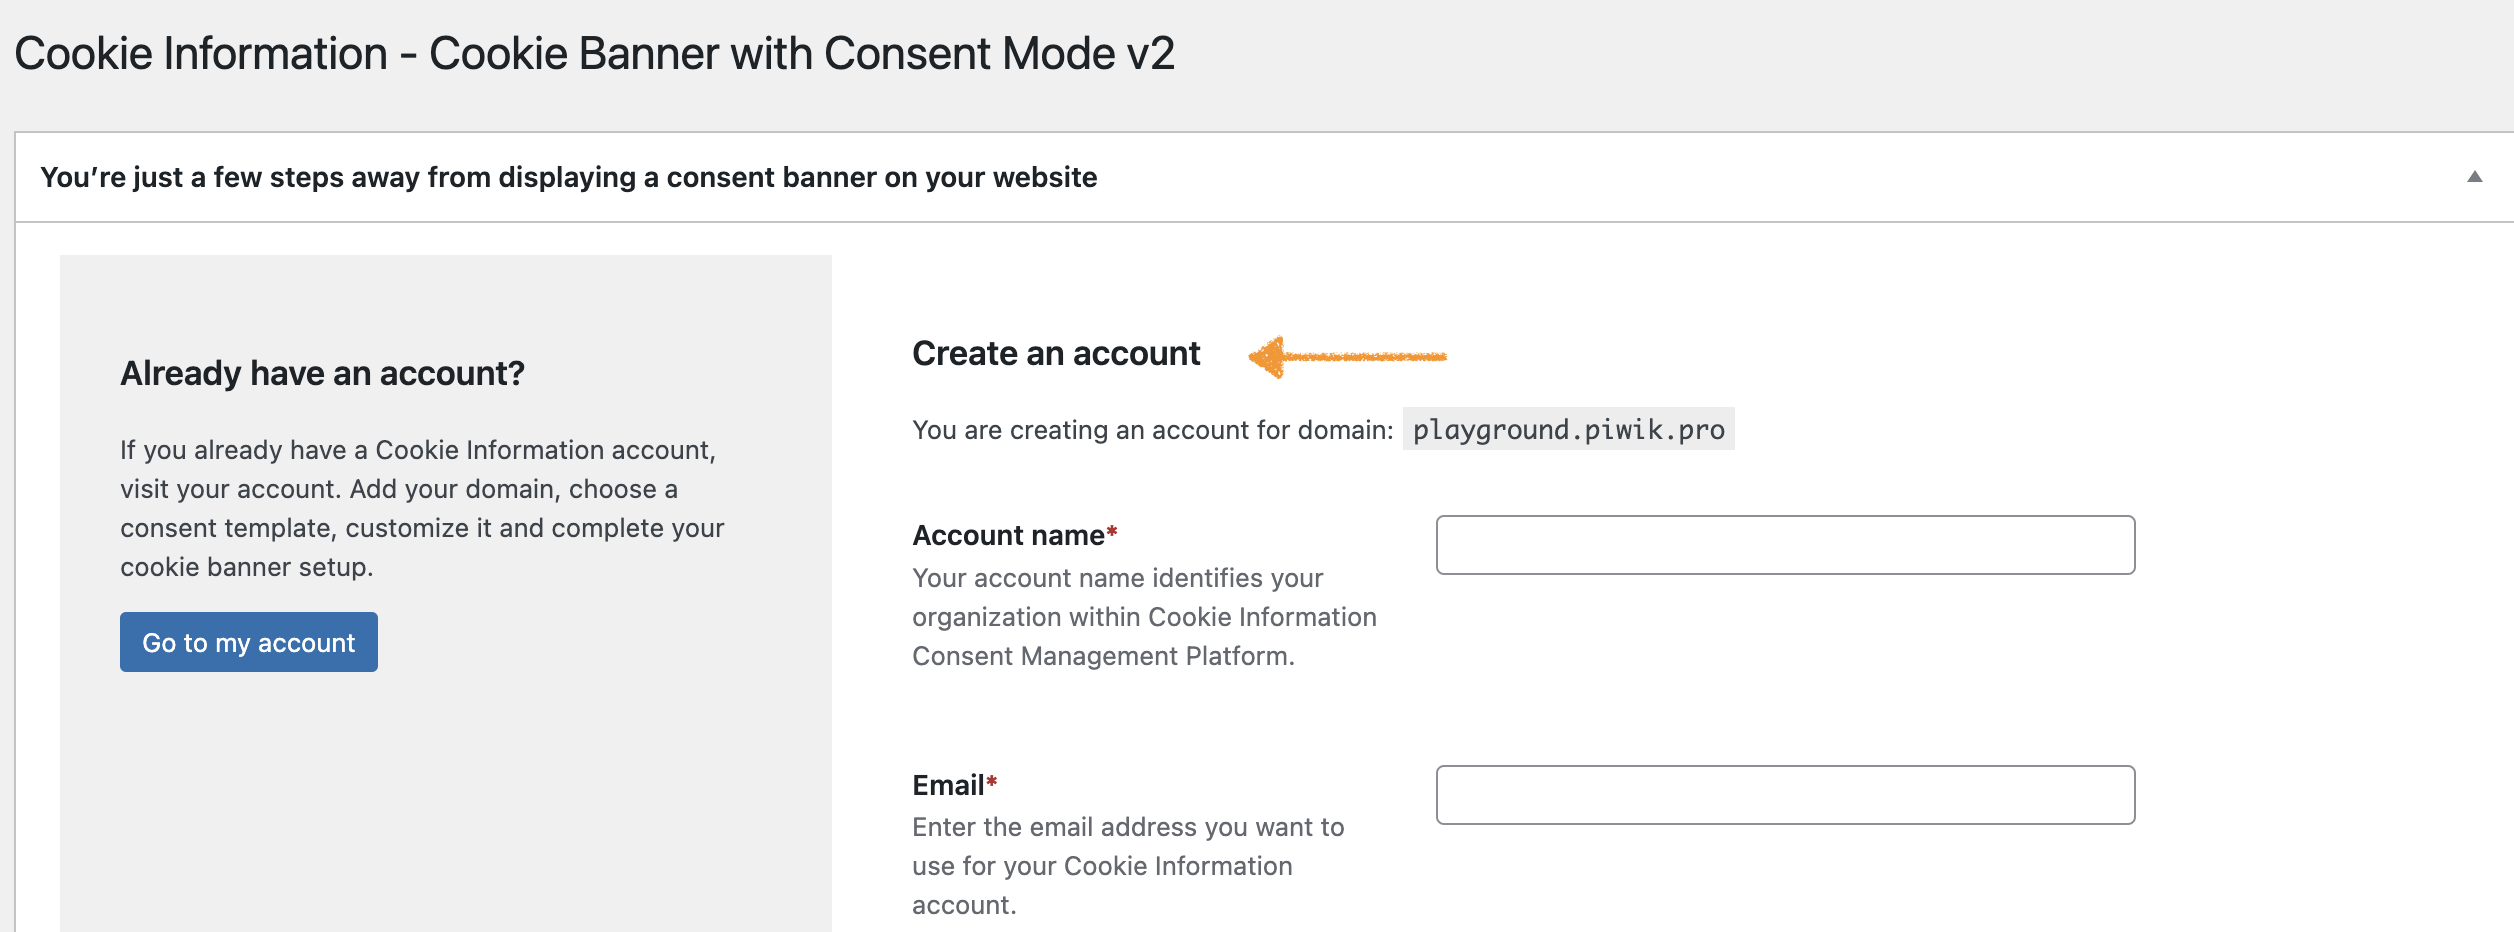Click the Create an account heading
This screenshot has width=2514, height=932.
click(x=1055, y=354)
